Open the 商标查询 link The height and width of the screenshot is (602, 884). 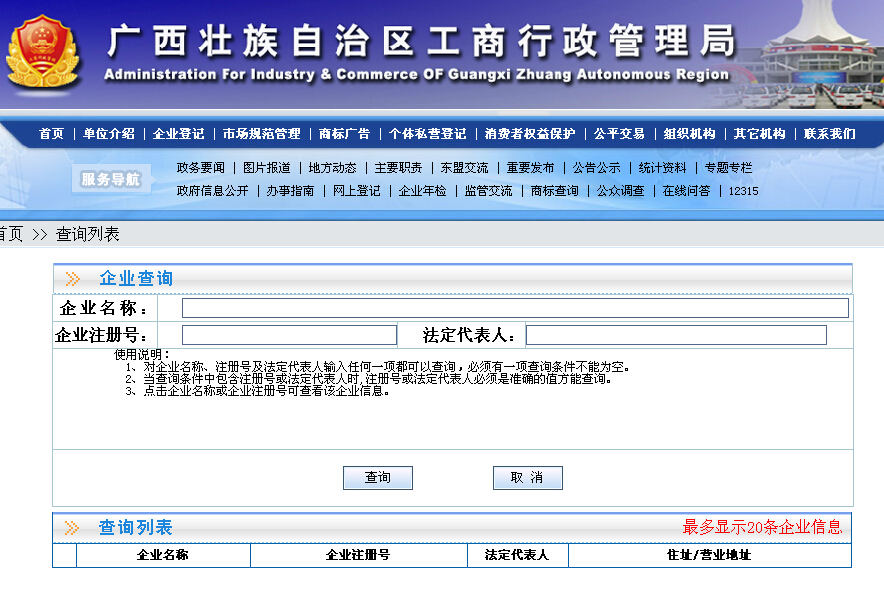pyautogui.click(x=554, y=191)
